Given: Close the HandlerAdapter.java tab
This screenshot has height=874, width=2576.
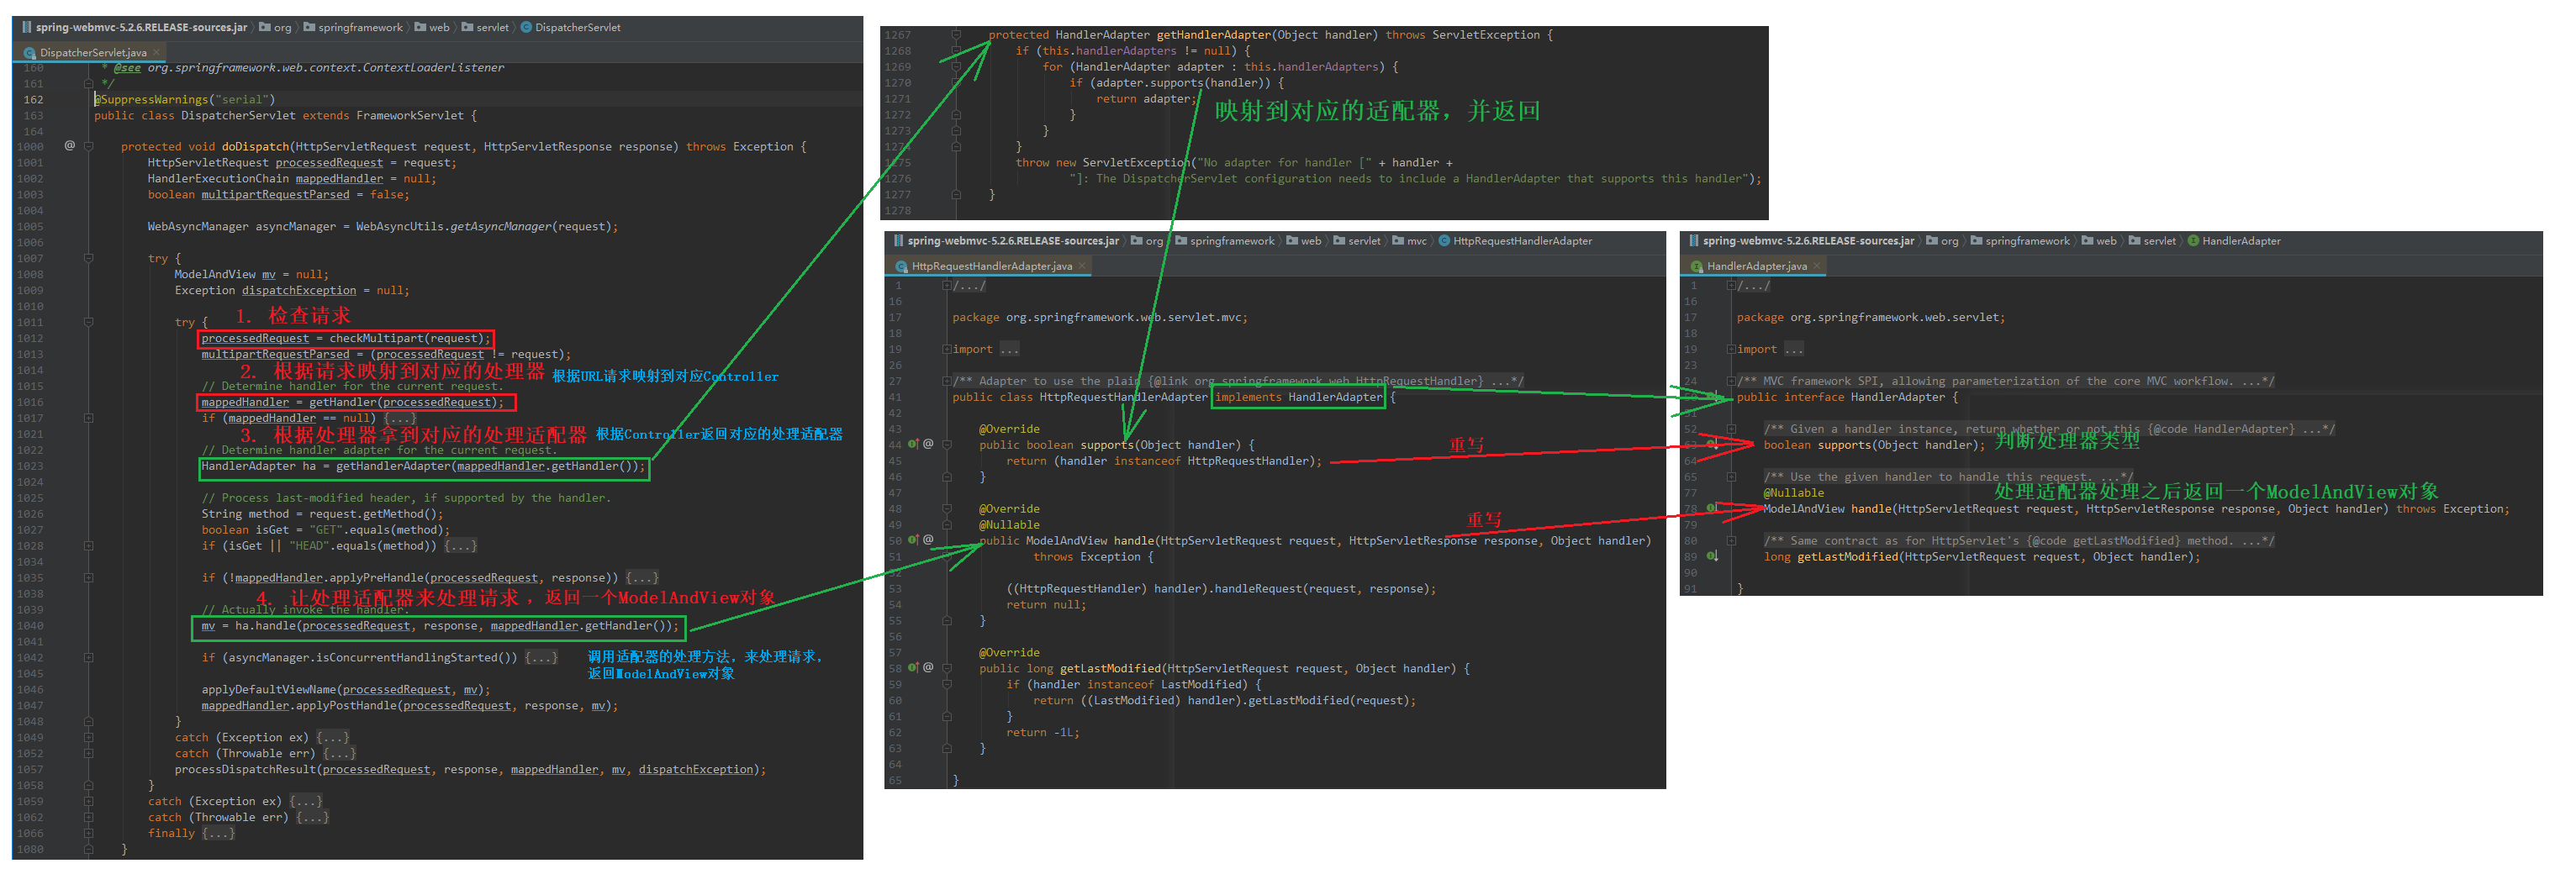Looking at the screenshot, I should (x=1817, y=266).
